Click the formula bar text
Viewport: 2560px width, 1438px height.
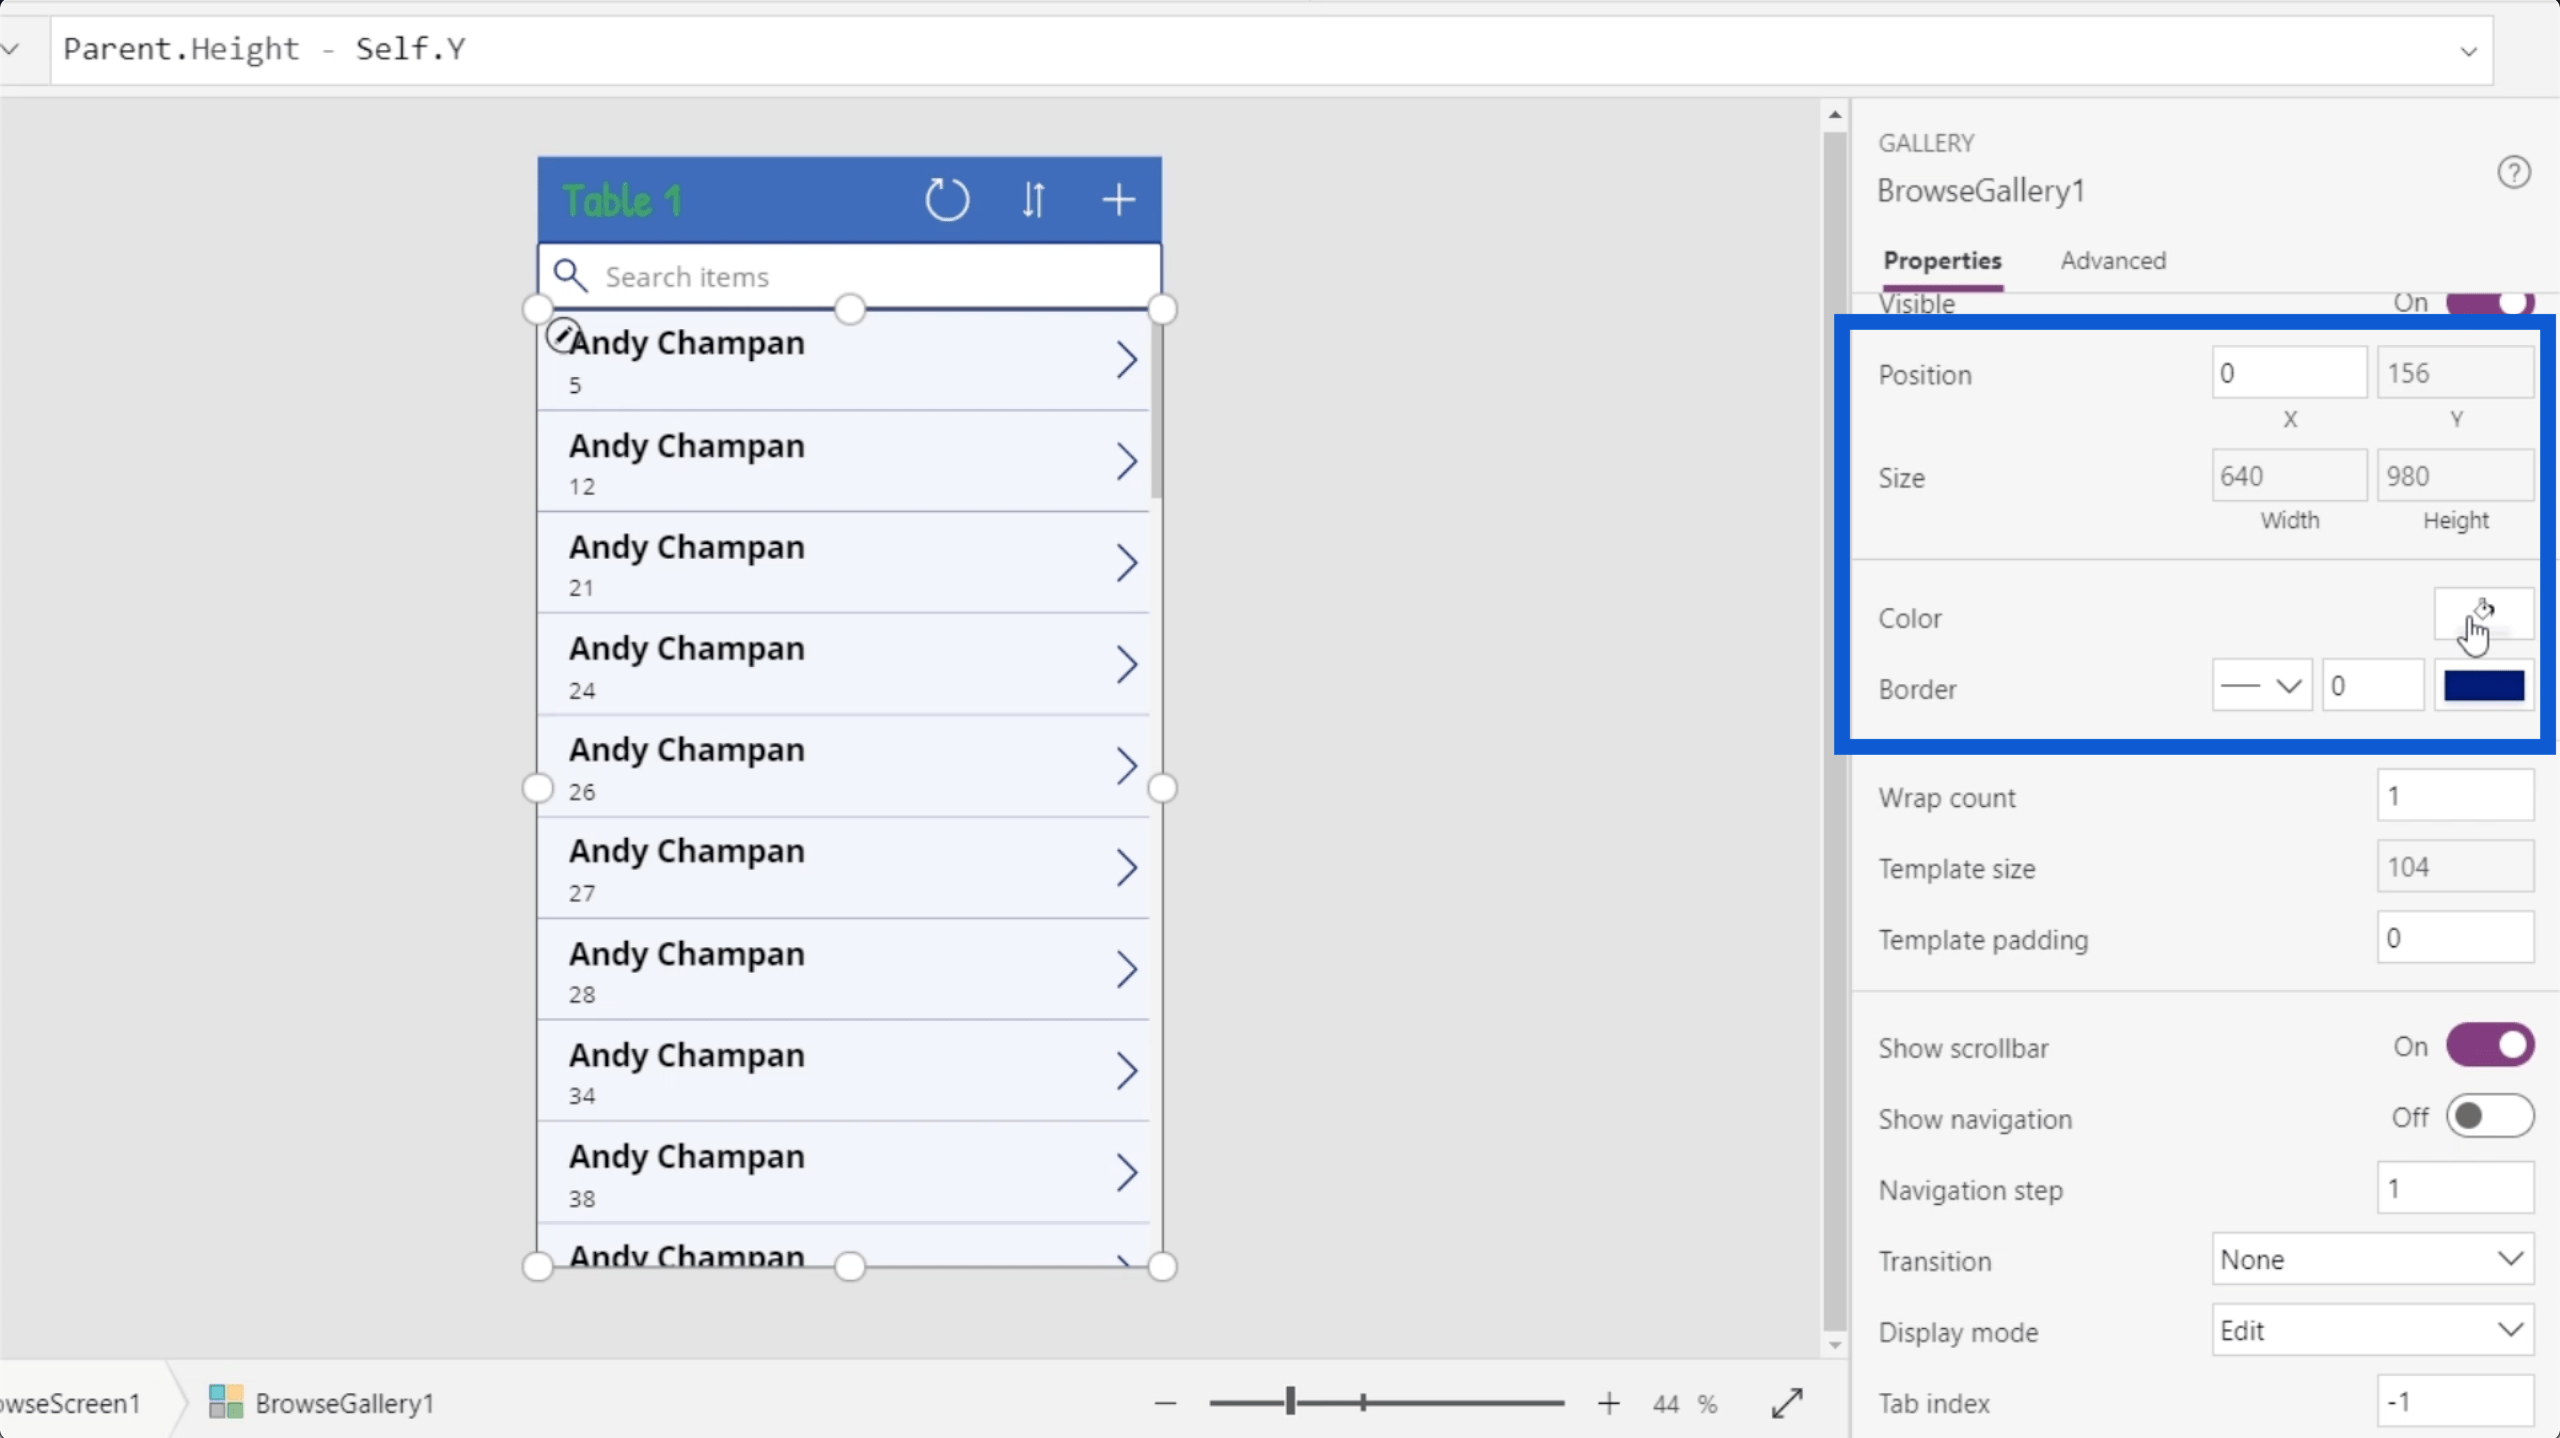(264, 49)
